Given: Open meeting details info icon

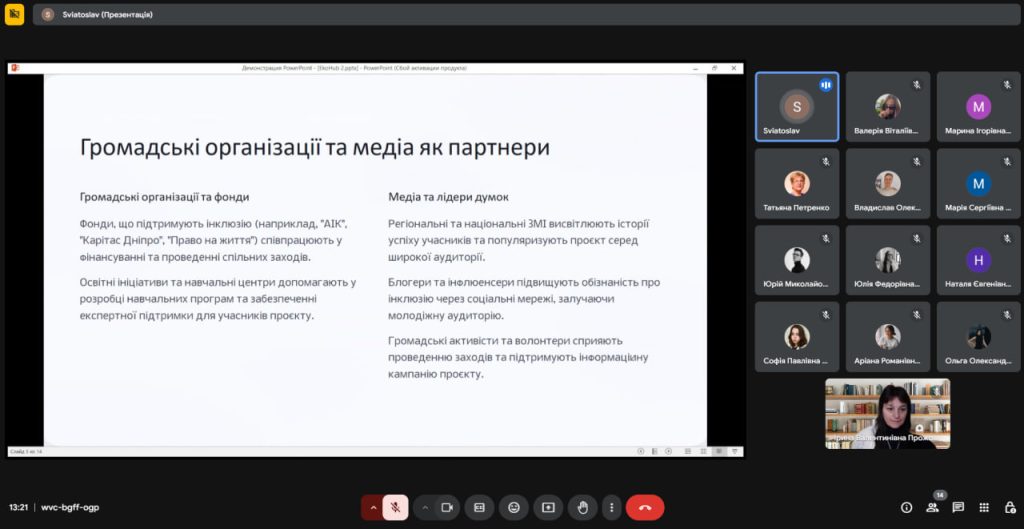Looking at the screenshot, I should click(x=906, y=507).
